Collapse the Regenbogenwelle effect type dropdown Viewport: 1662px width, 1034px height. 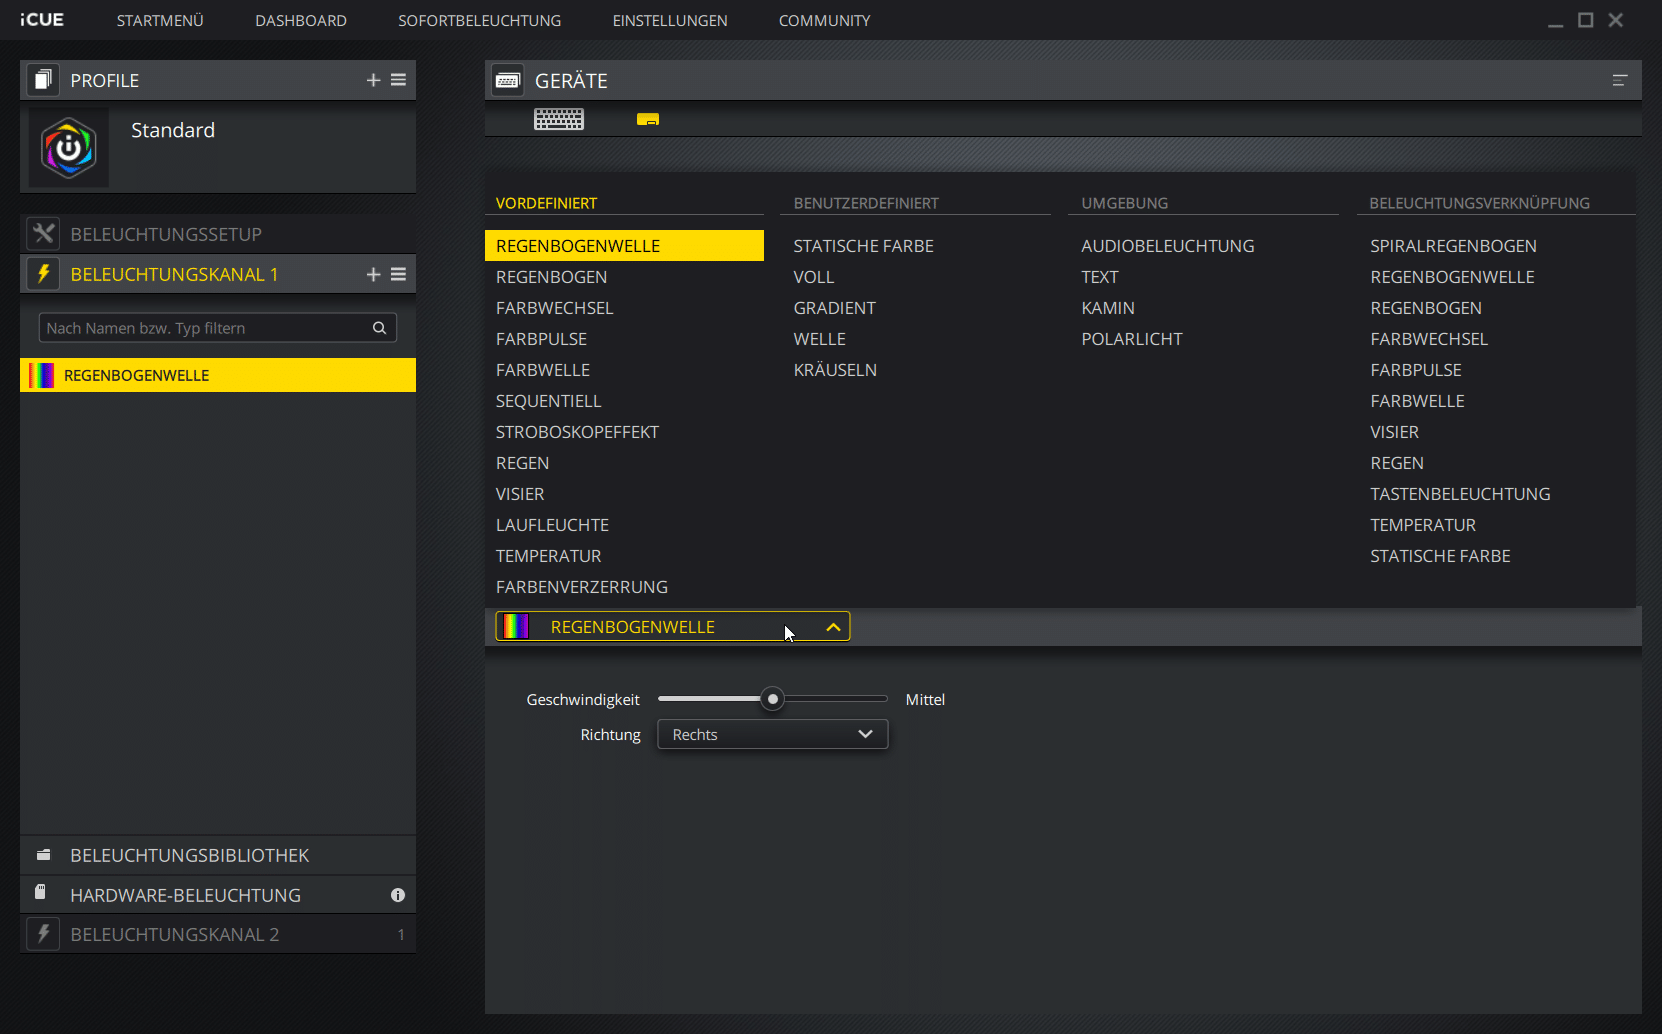coord(832,627)
